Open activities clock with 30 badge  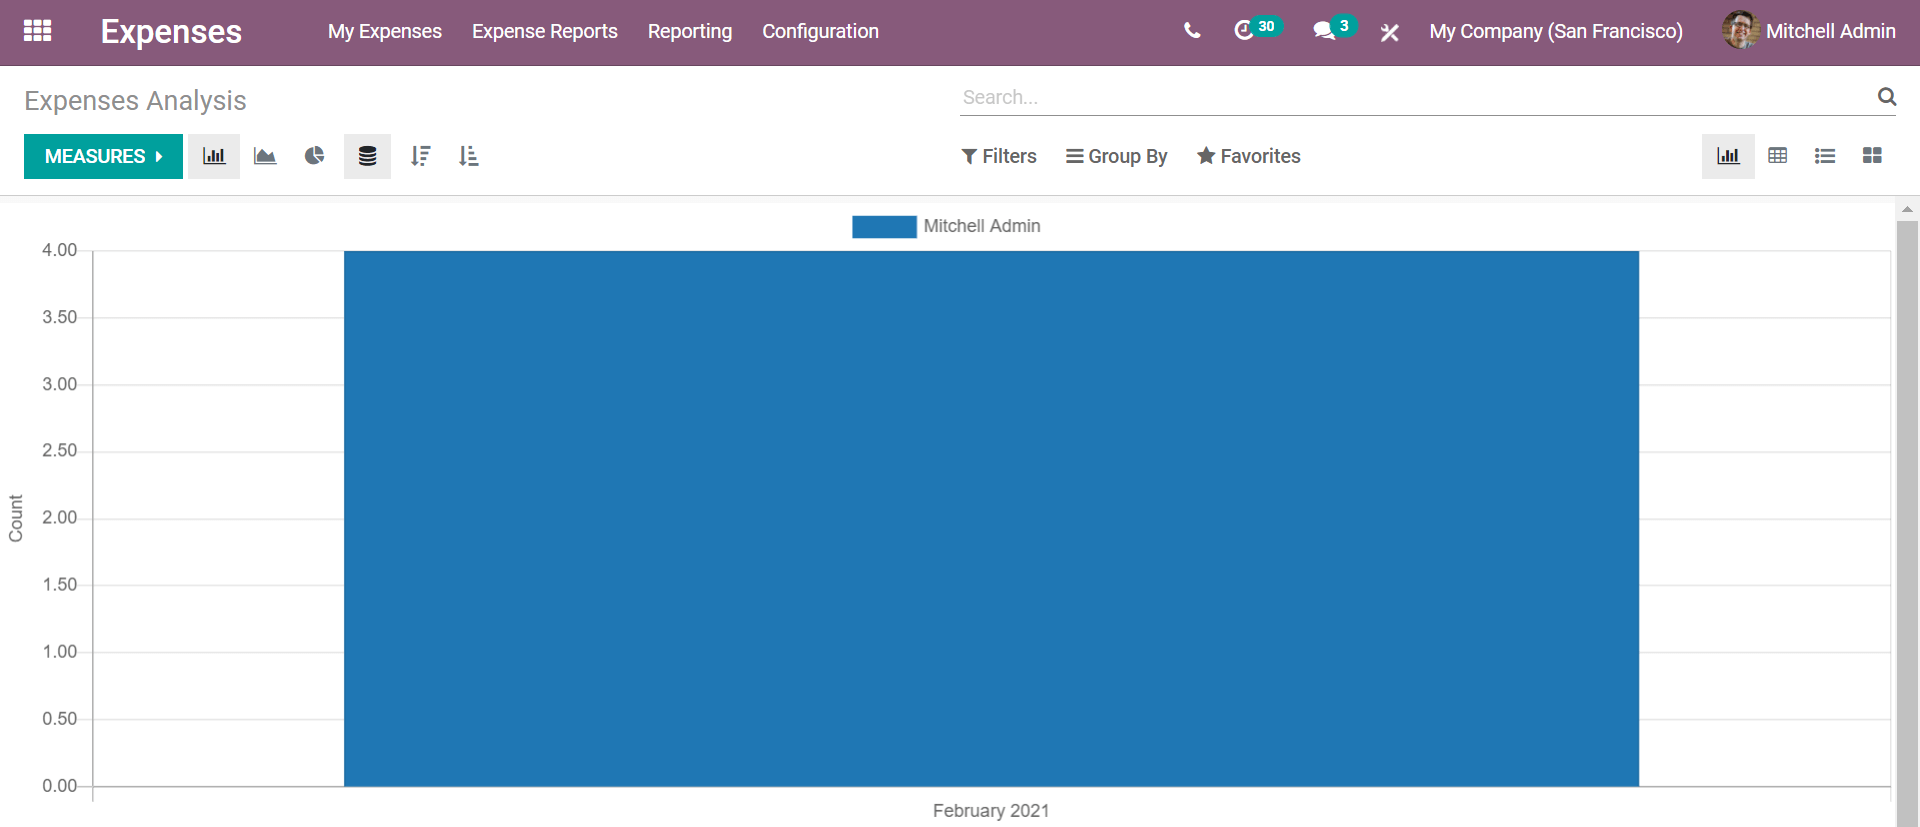click(x=1257, y=29)
